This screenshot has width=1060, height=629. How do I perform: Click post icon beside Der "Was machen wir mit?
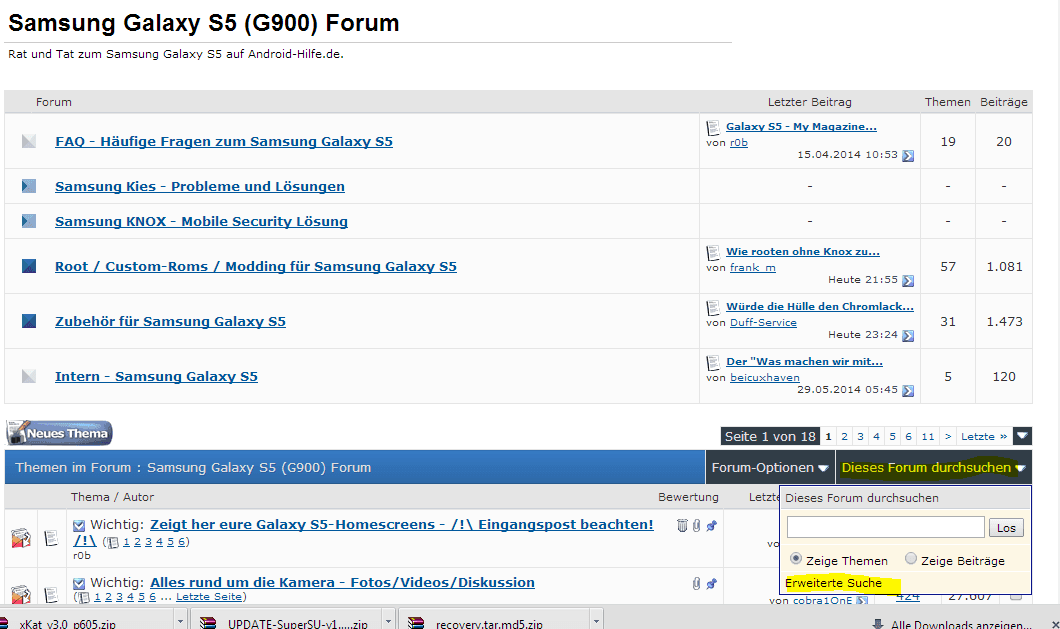(713, 363)
